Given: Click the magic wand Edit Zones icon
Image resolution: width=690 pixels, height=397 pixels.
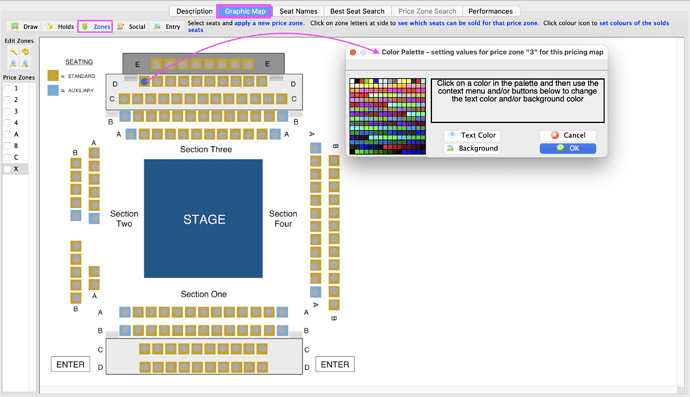Looking at the screenshot, I should tap(13, 52).
